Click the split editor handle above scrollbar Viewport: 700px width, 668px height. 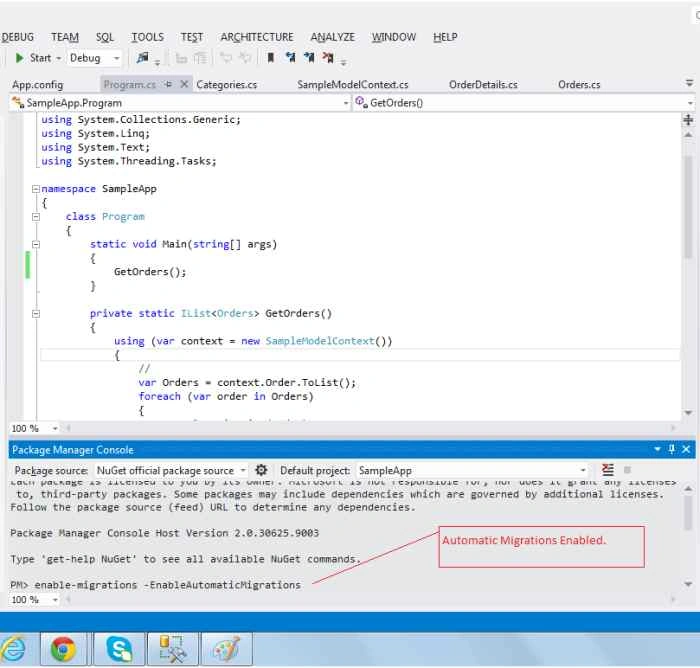688,120
